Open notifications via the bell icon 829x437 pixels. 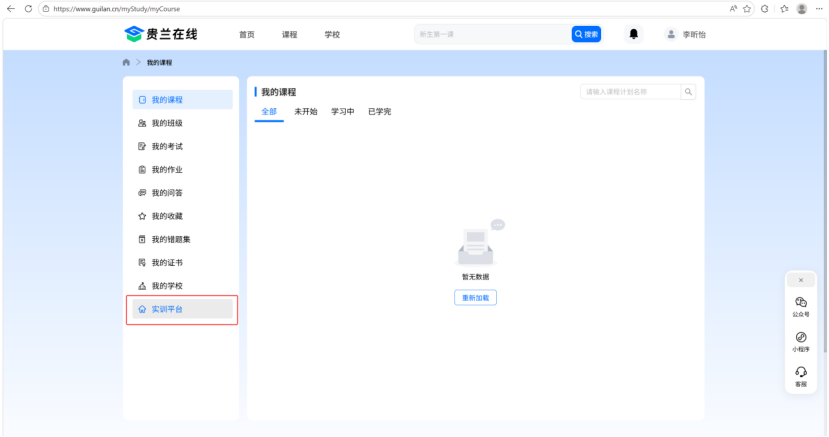click(x=633, y=34)
